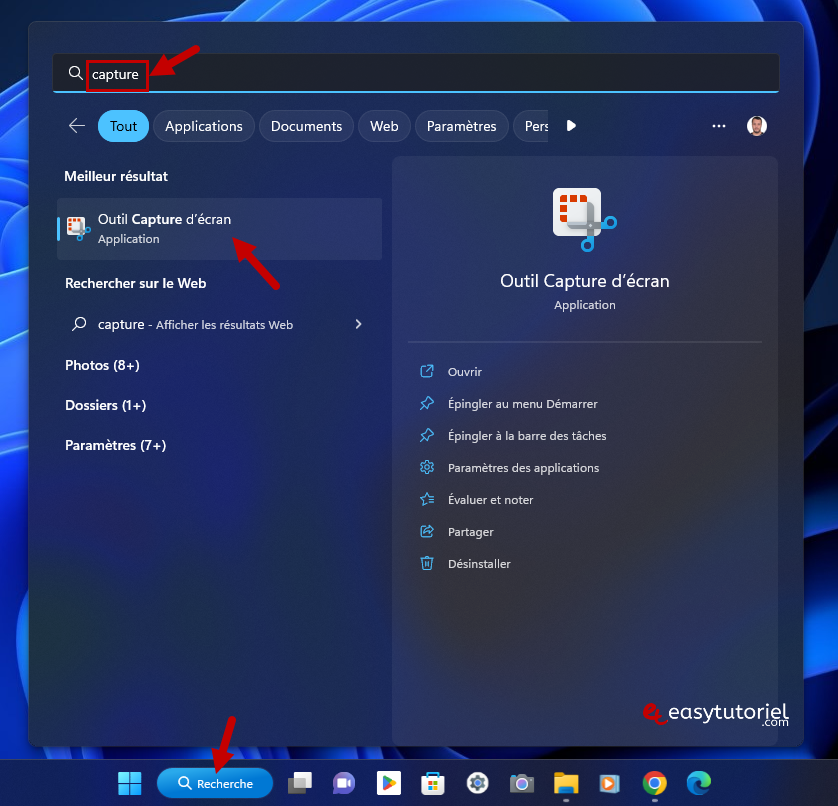Click the large Snipping Tool icon in preview
This screenshot has height=806, width=838.
[584, 219]
